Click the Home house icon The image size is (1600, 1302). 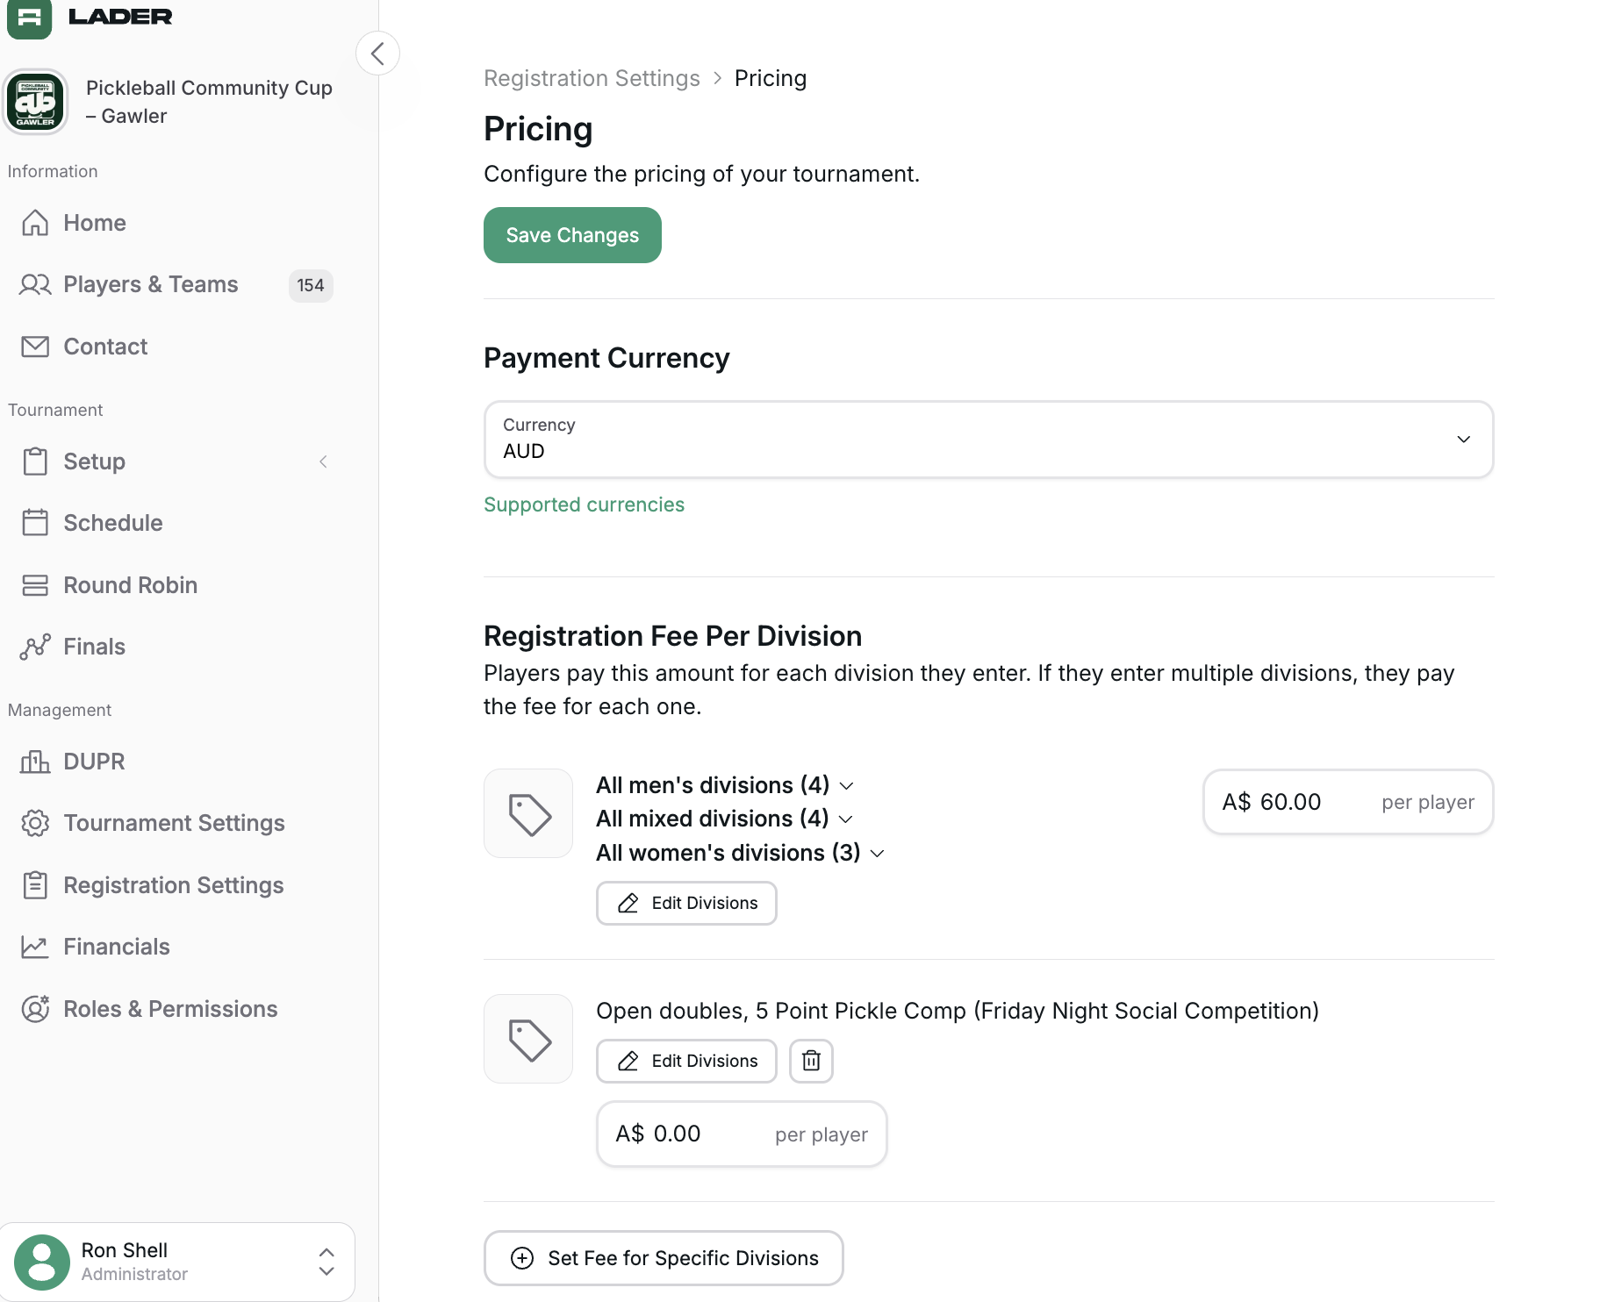point(35,222)
